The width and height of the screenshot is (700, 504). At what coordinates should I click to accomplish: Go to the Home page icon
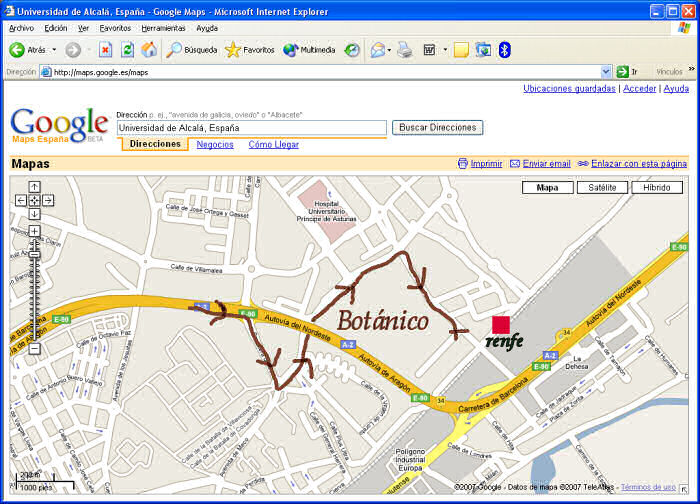point(149,50)
